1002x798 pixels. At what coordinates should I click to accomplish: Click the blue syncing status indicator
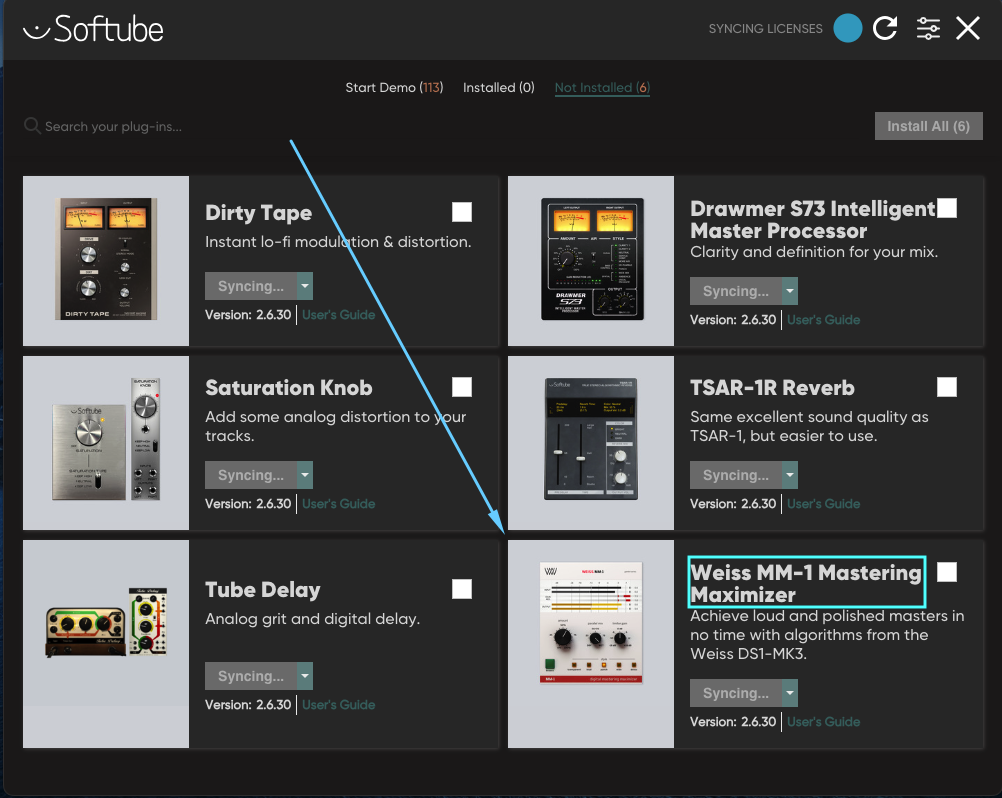point(847,28)
